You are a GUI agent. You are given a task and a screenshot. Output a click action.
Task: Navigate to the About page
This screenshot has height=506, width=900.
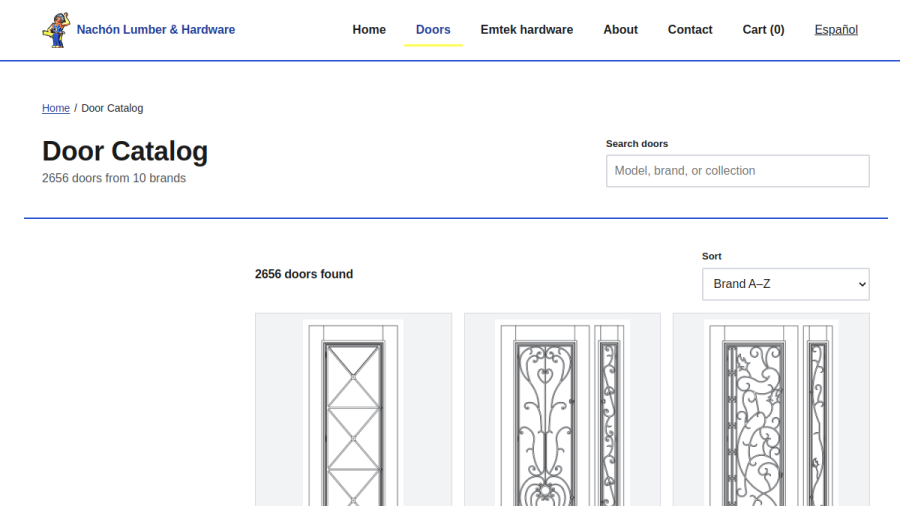pyautogui.click(x=620, y=30)
